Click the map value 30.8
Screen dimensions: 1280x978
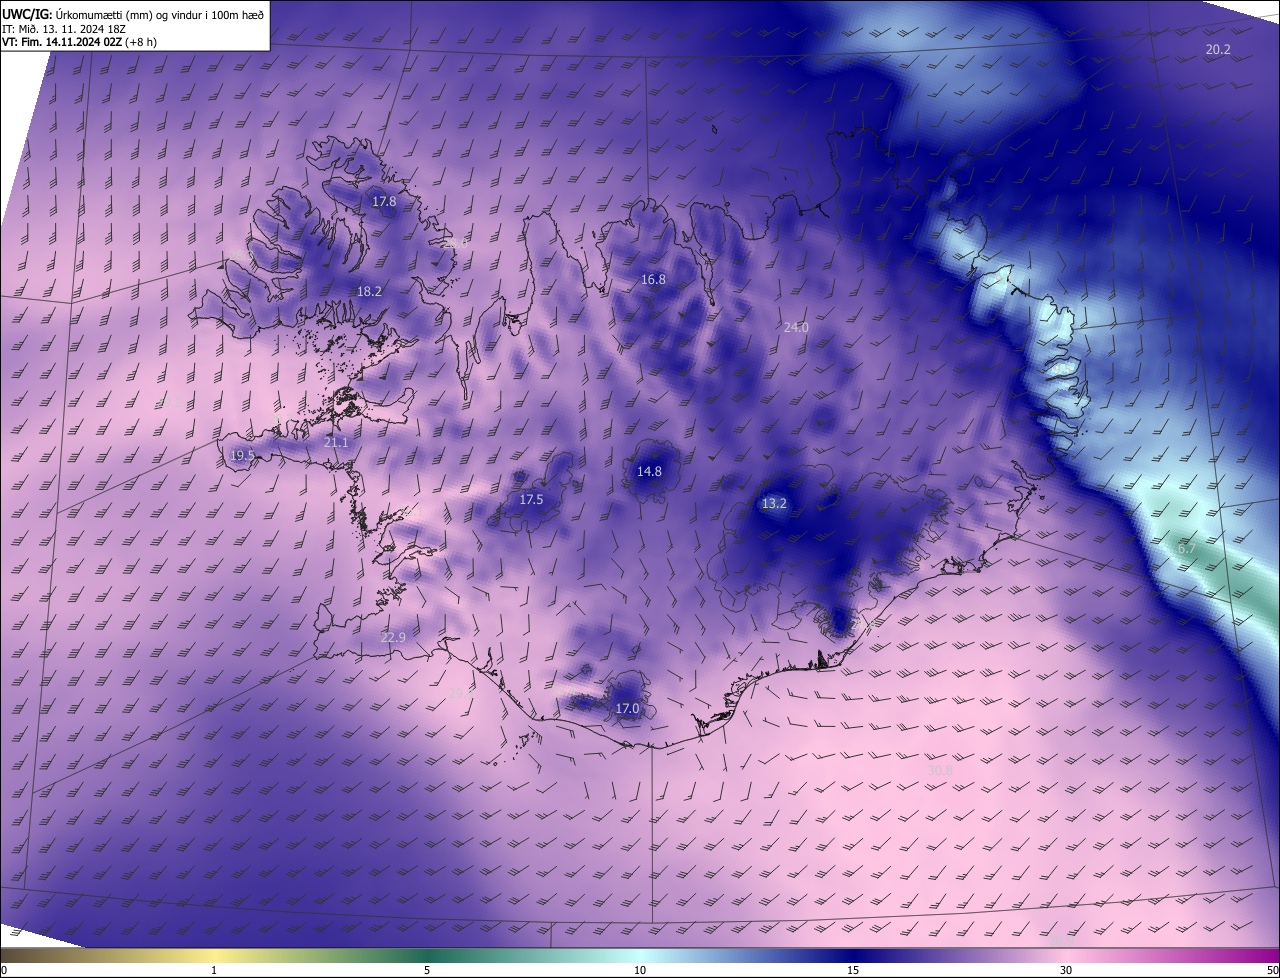pos(940,771)
